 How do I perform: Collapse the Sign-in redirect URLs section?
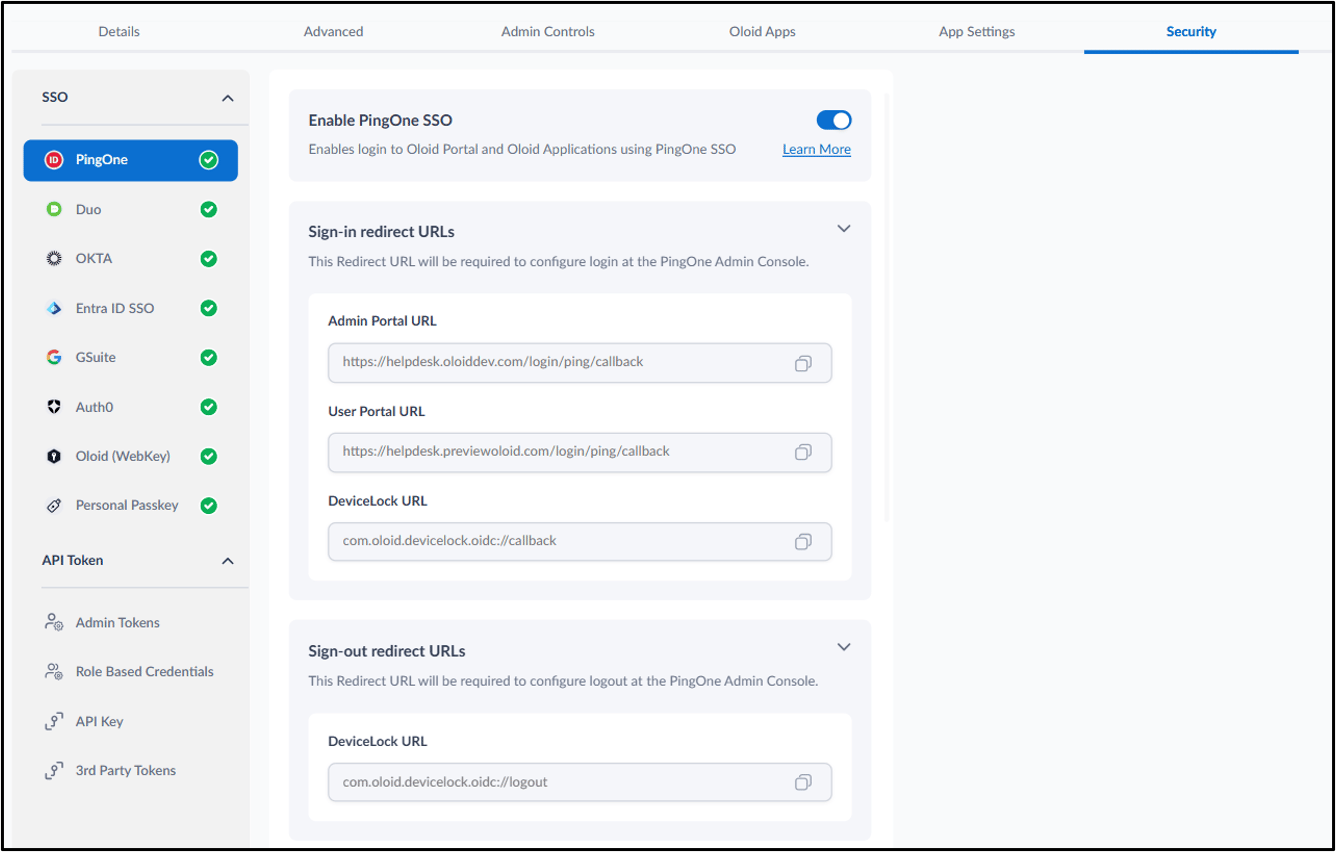(x=844, y=229)
